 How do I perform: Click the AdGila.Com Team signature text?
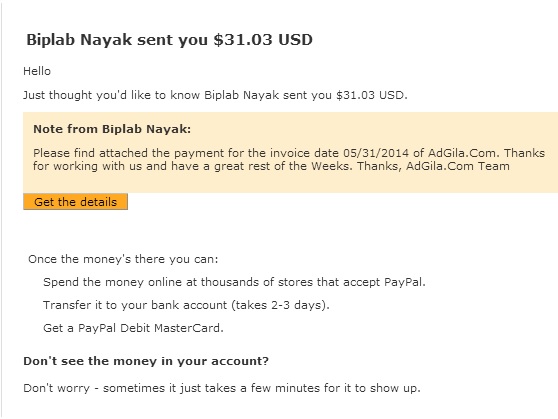point(458,166)
